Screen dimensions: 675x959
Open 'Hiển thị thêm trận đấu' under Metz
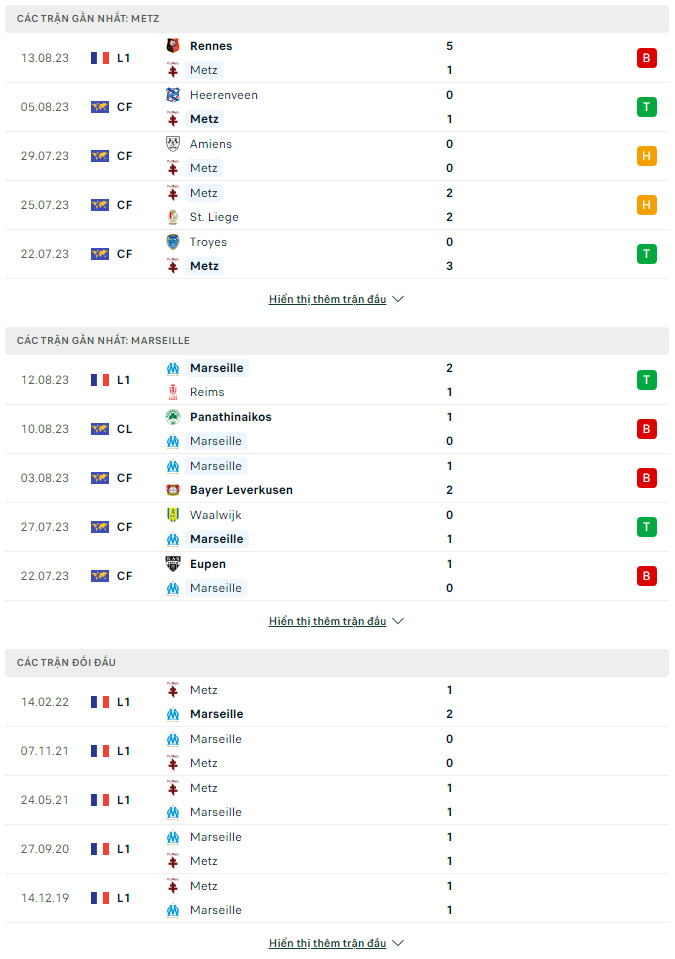point(328,299)
